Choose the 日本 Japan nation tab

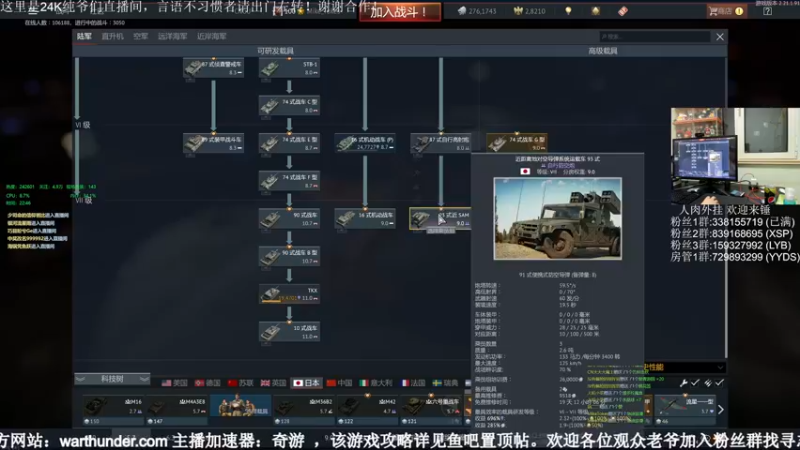pyautogui.click(x=306, y=383)
